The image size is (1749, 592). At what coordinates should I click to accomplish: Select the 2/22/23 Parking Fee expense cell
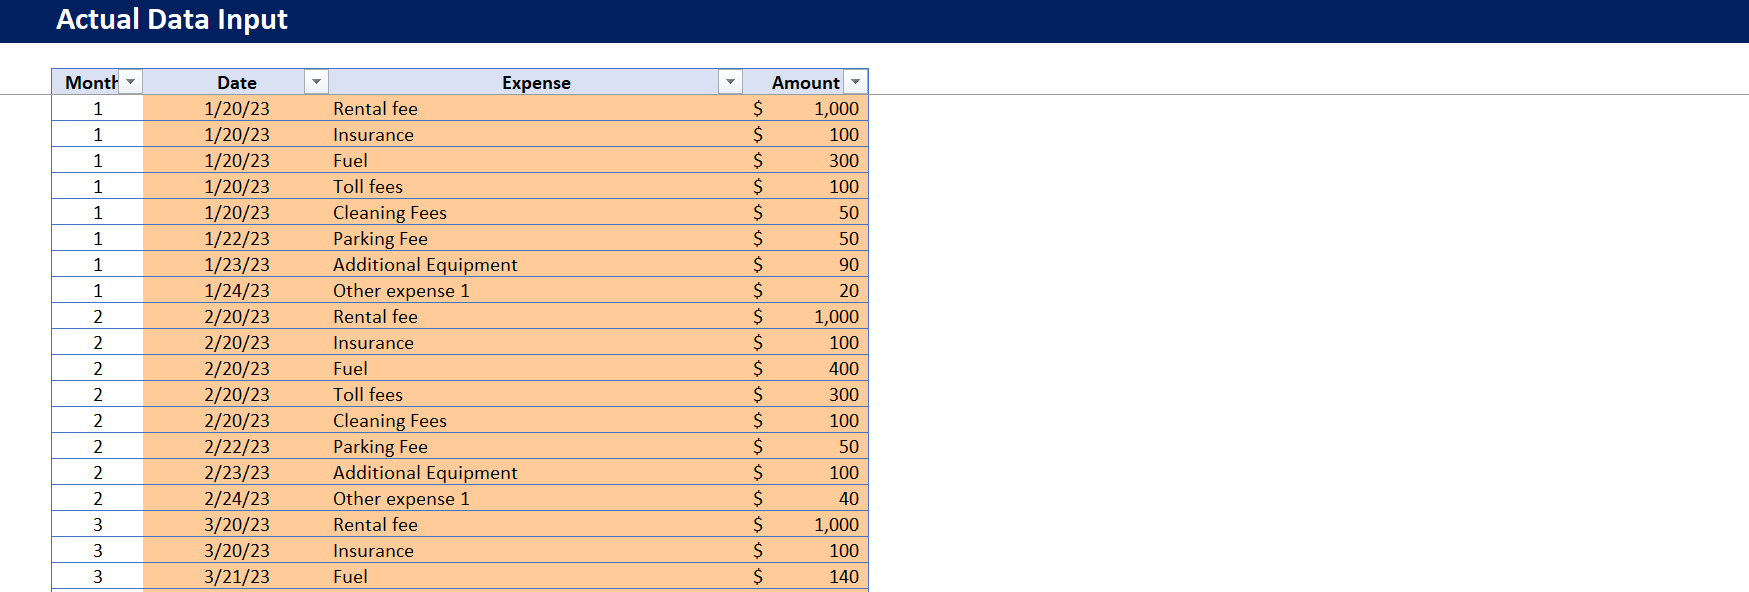[x=536, y=446]
